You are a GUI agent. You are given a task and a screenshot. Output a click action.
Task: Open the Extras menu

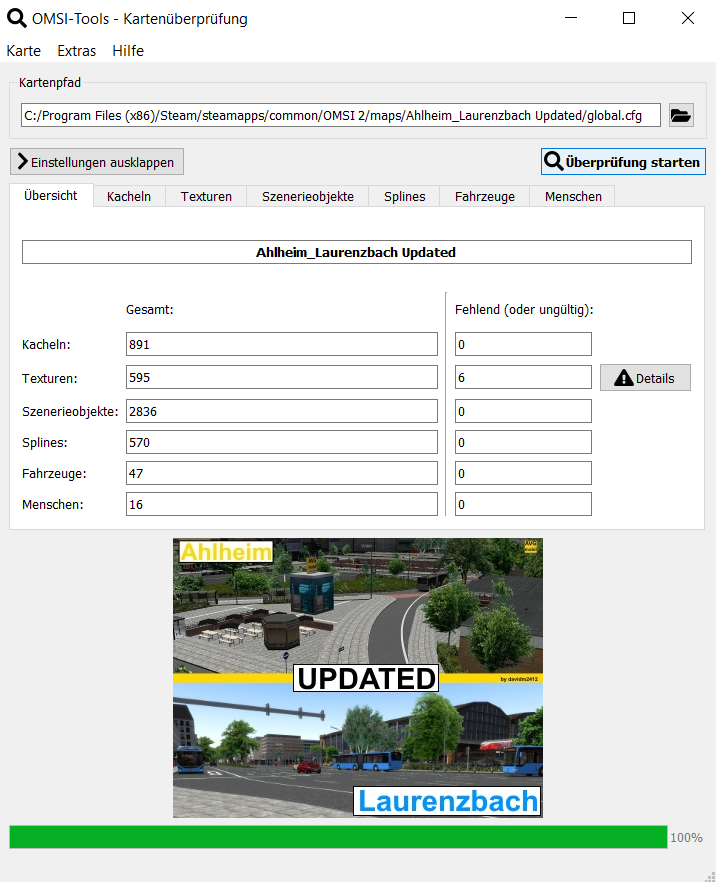(77, 51)
